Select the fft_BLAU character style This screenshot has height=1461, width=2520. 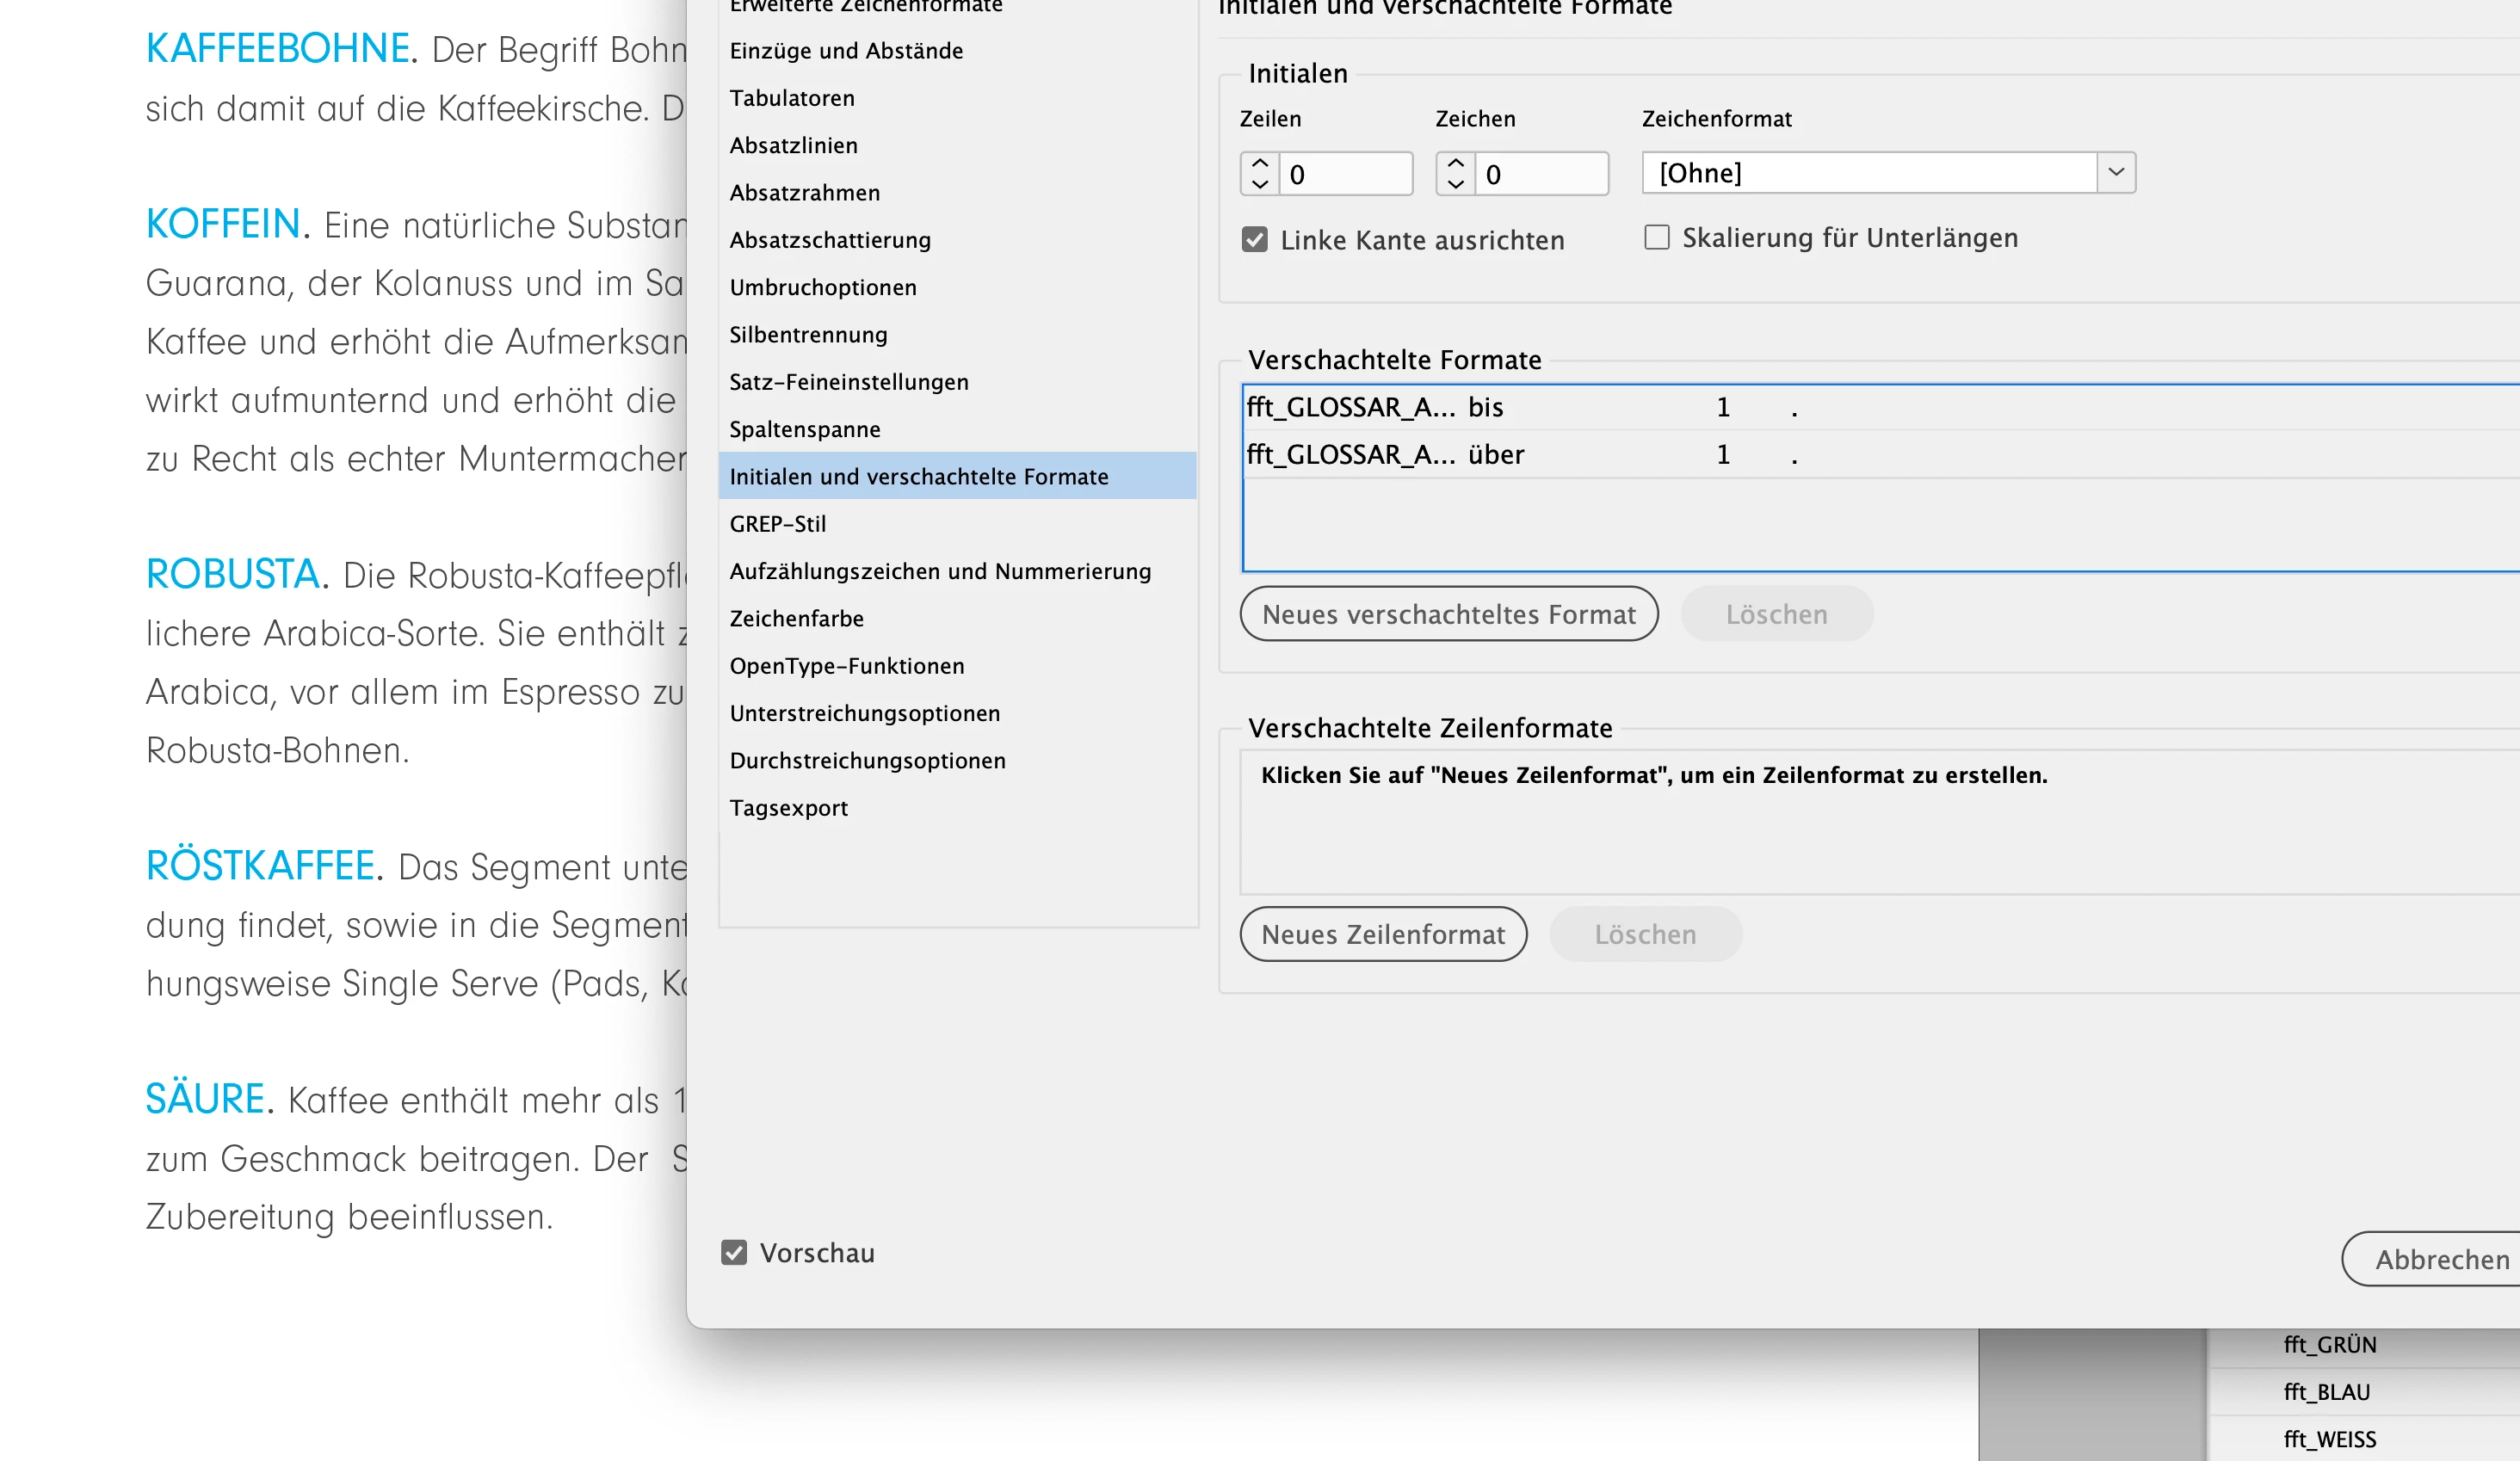tap(2327, 1392)
